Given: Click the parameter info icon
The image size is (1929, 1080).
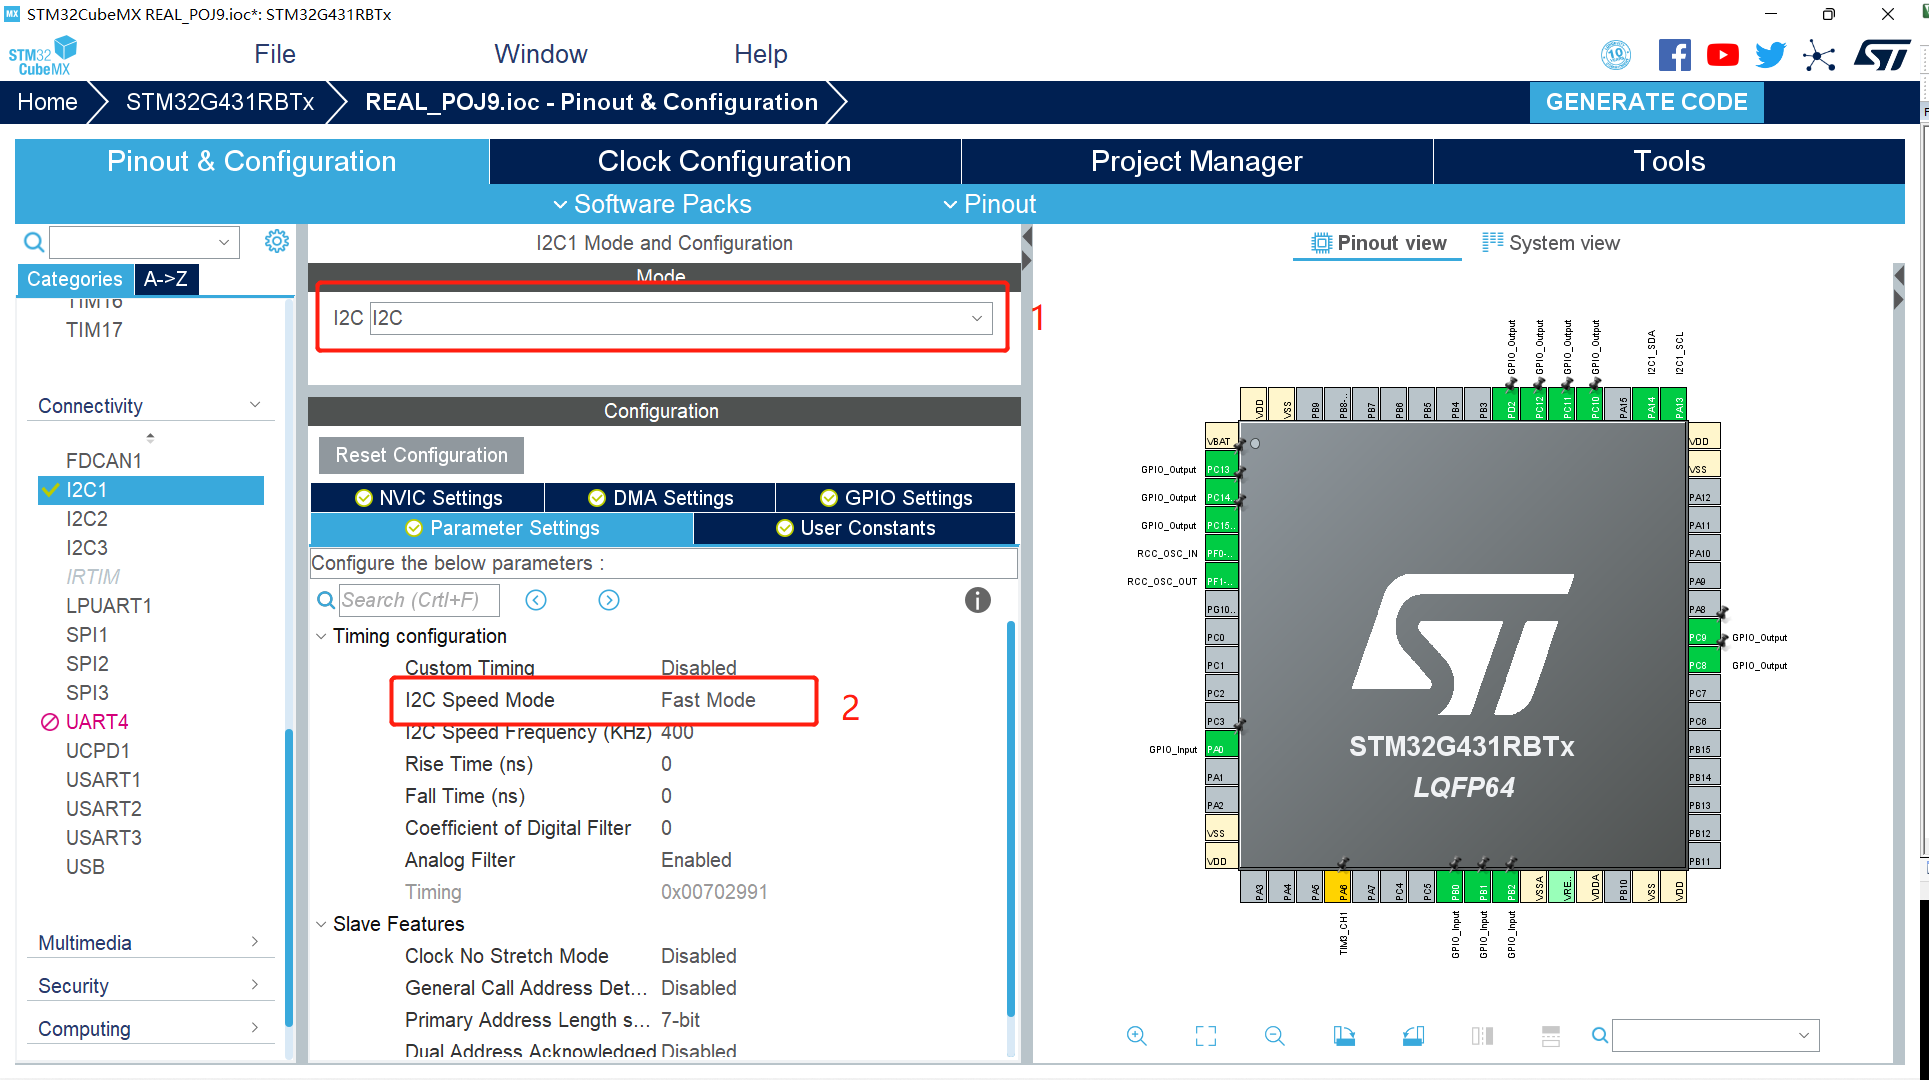Looking at the screenshot, I should pos(977,600).
